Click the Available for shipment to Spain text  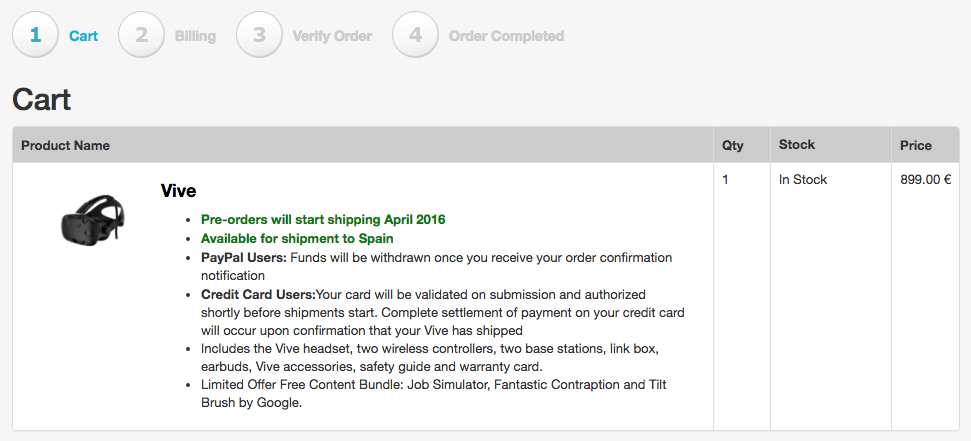pyautogui.click(x=297, y=238)
